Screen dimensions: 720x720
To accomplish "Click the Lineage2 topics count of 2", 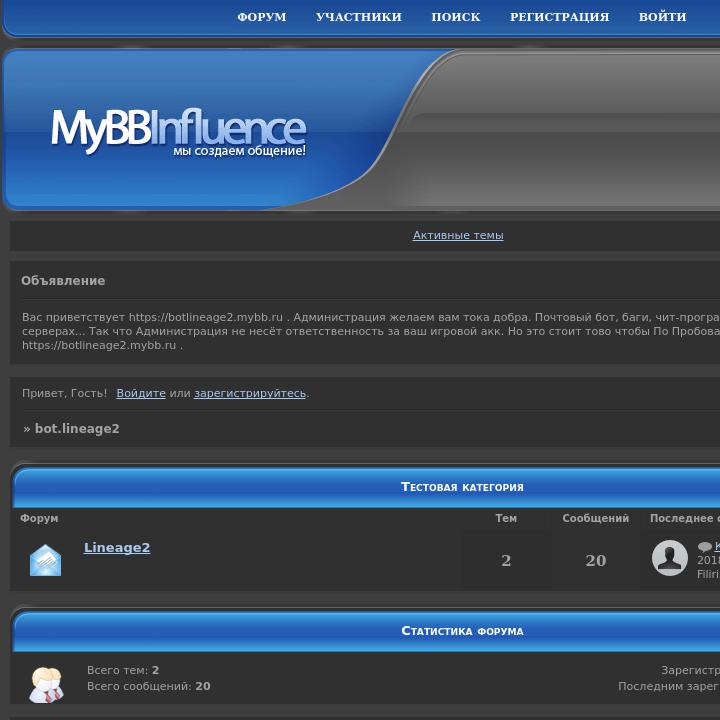I will point(506,561).
